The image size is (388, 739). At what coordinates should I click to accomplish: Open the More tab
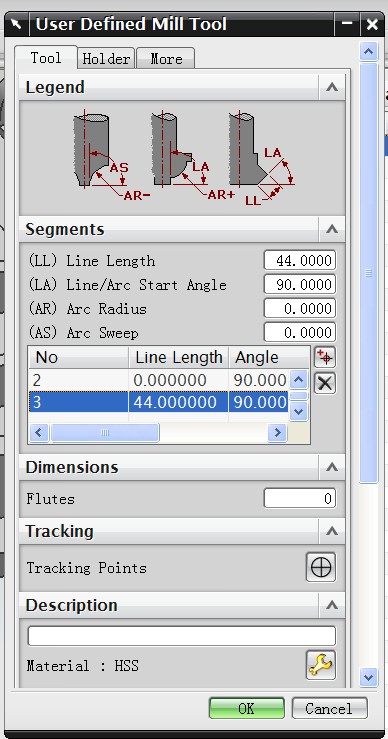(166, 59)
